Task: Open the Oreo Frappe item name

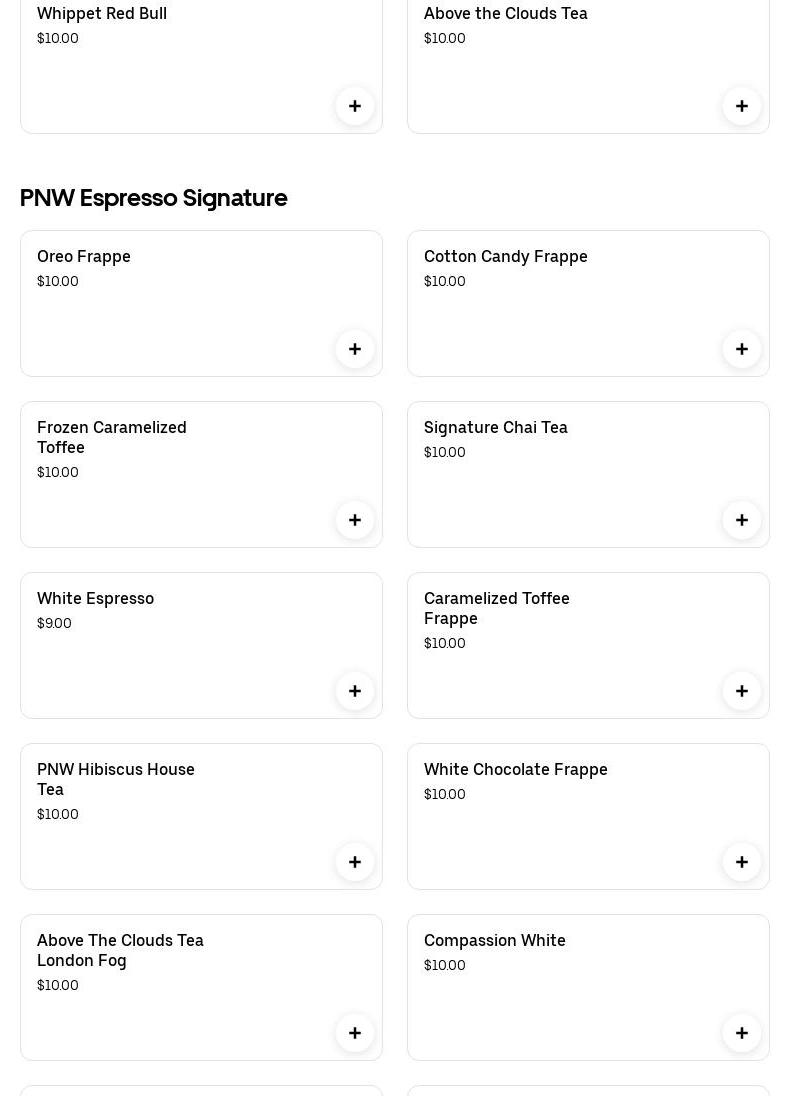Action: pyautogui.click(x=84, y=257)
